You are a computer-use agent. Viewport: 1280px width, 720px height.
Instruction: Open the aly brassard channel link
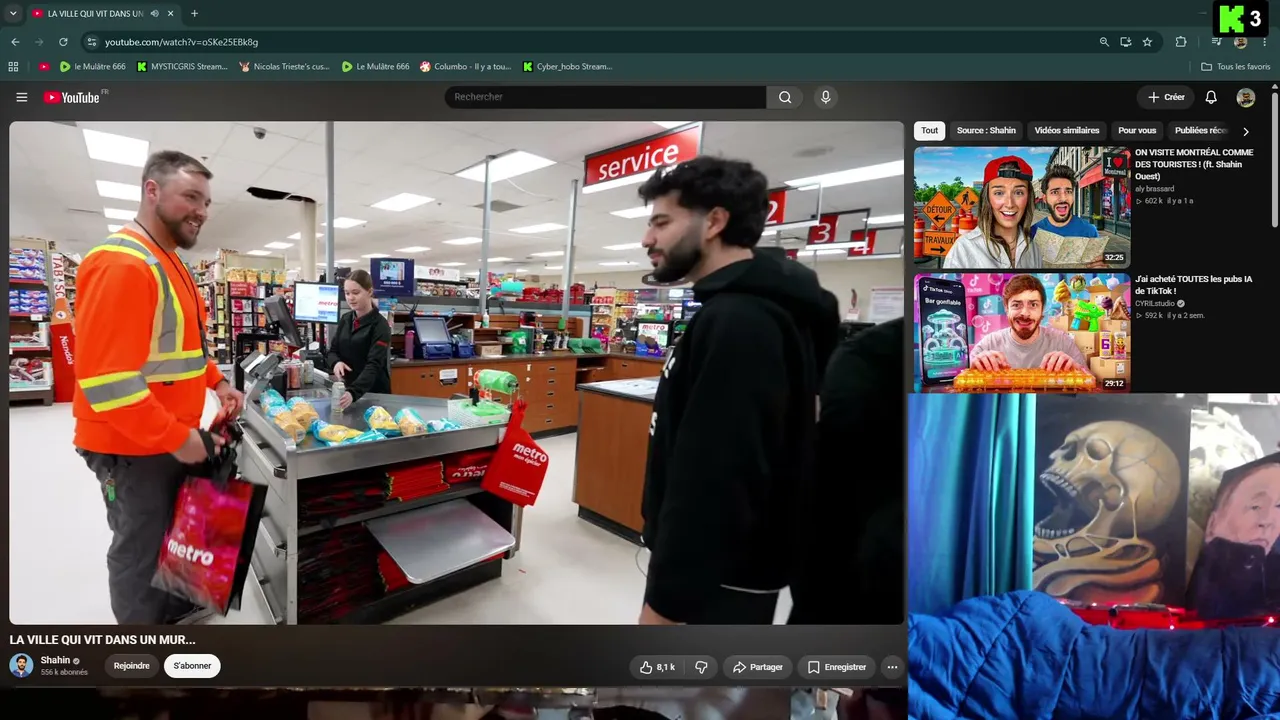(x=1155, y=189)
